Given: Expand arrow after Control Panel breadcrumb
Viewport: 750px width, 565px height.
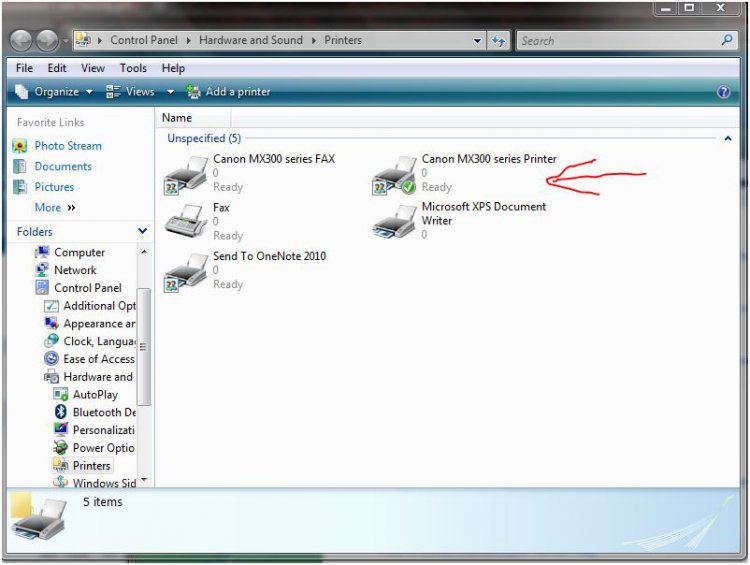Looking at the screenshot, I should click(188, 41).
